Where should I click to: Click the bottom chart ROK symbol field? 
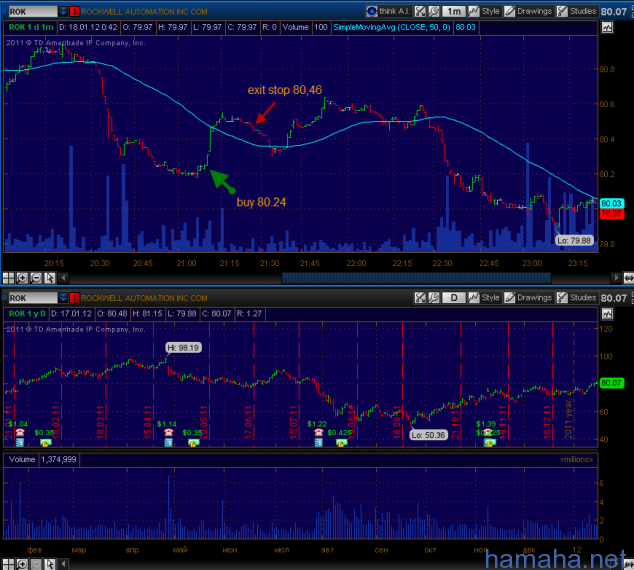[x=33, y=298]
